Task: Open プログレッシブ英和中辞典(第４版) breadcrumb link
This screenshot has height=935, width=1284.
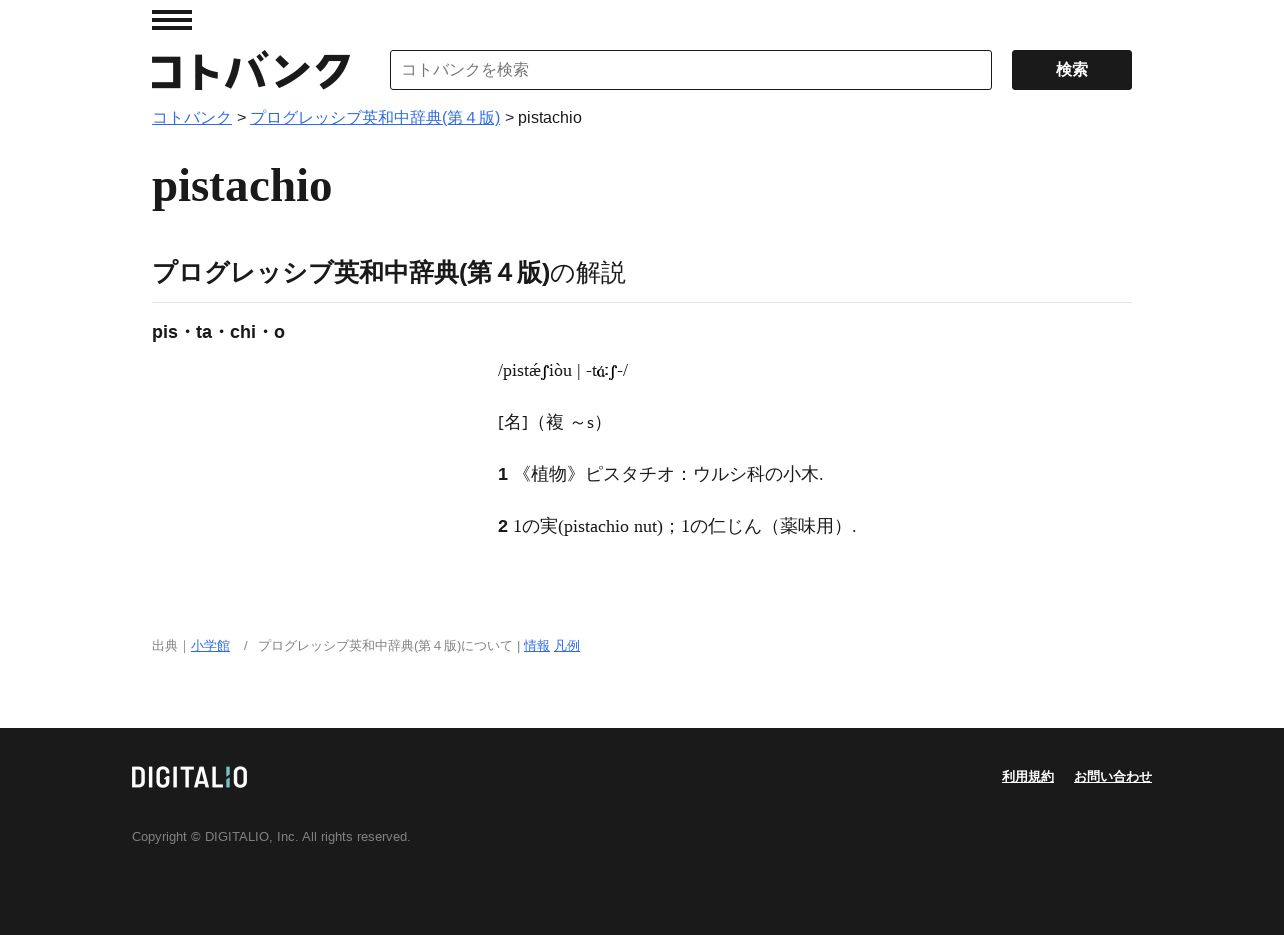Action: 375,118
